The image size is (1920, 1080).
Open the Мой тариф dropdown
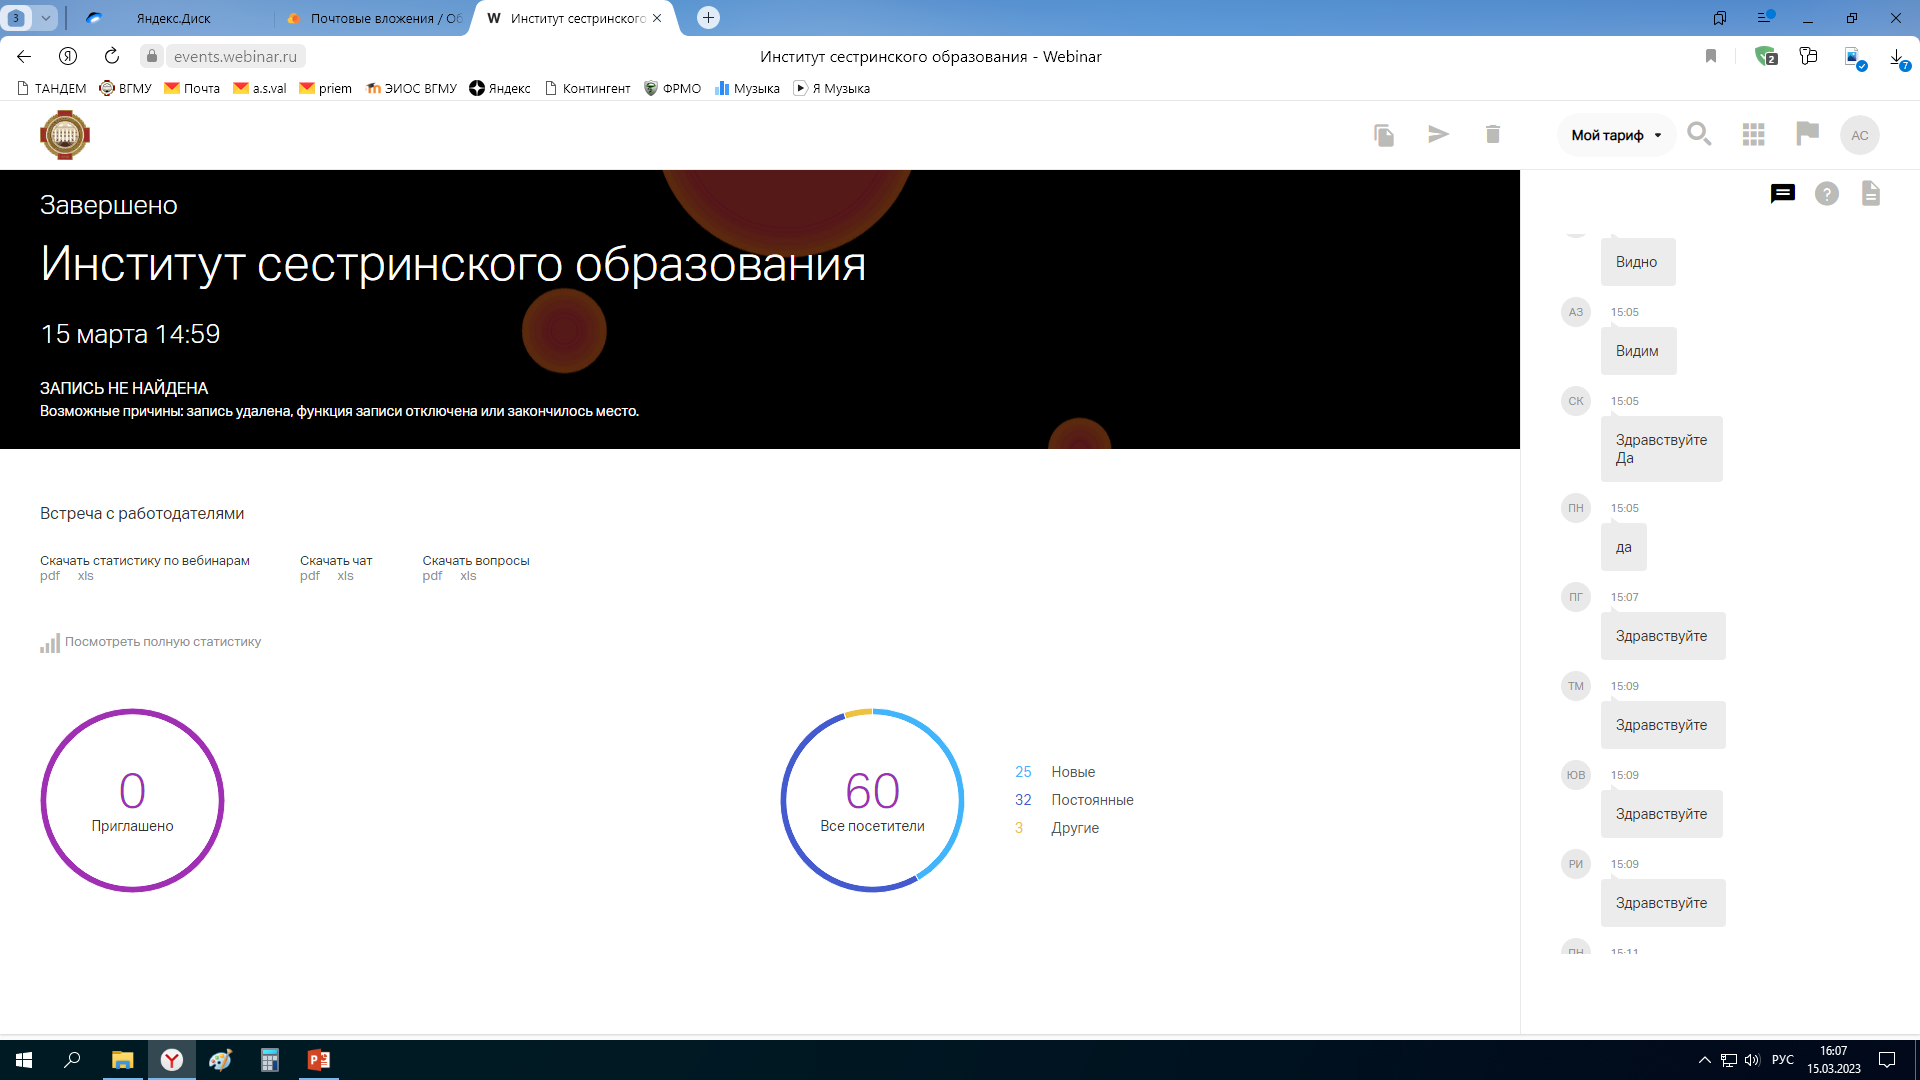[x=1616, y=135]
